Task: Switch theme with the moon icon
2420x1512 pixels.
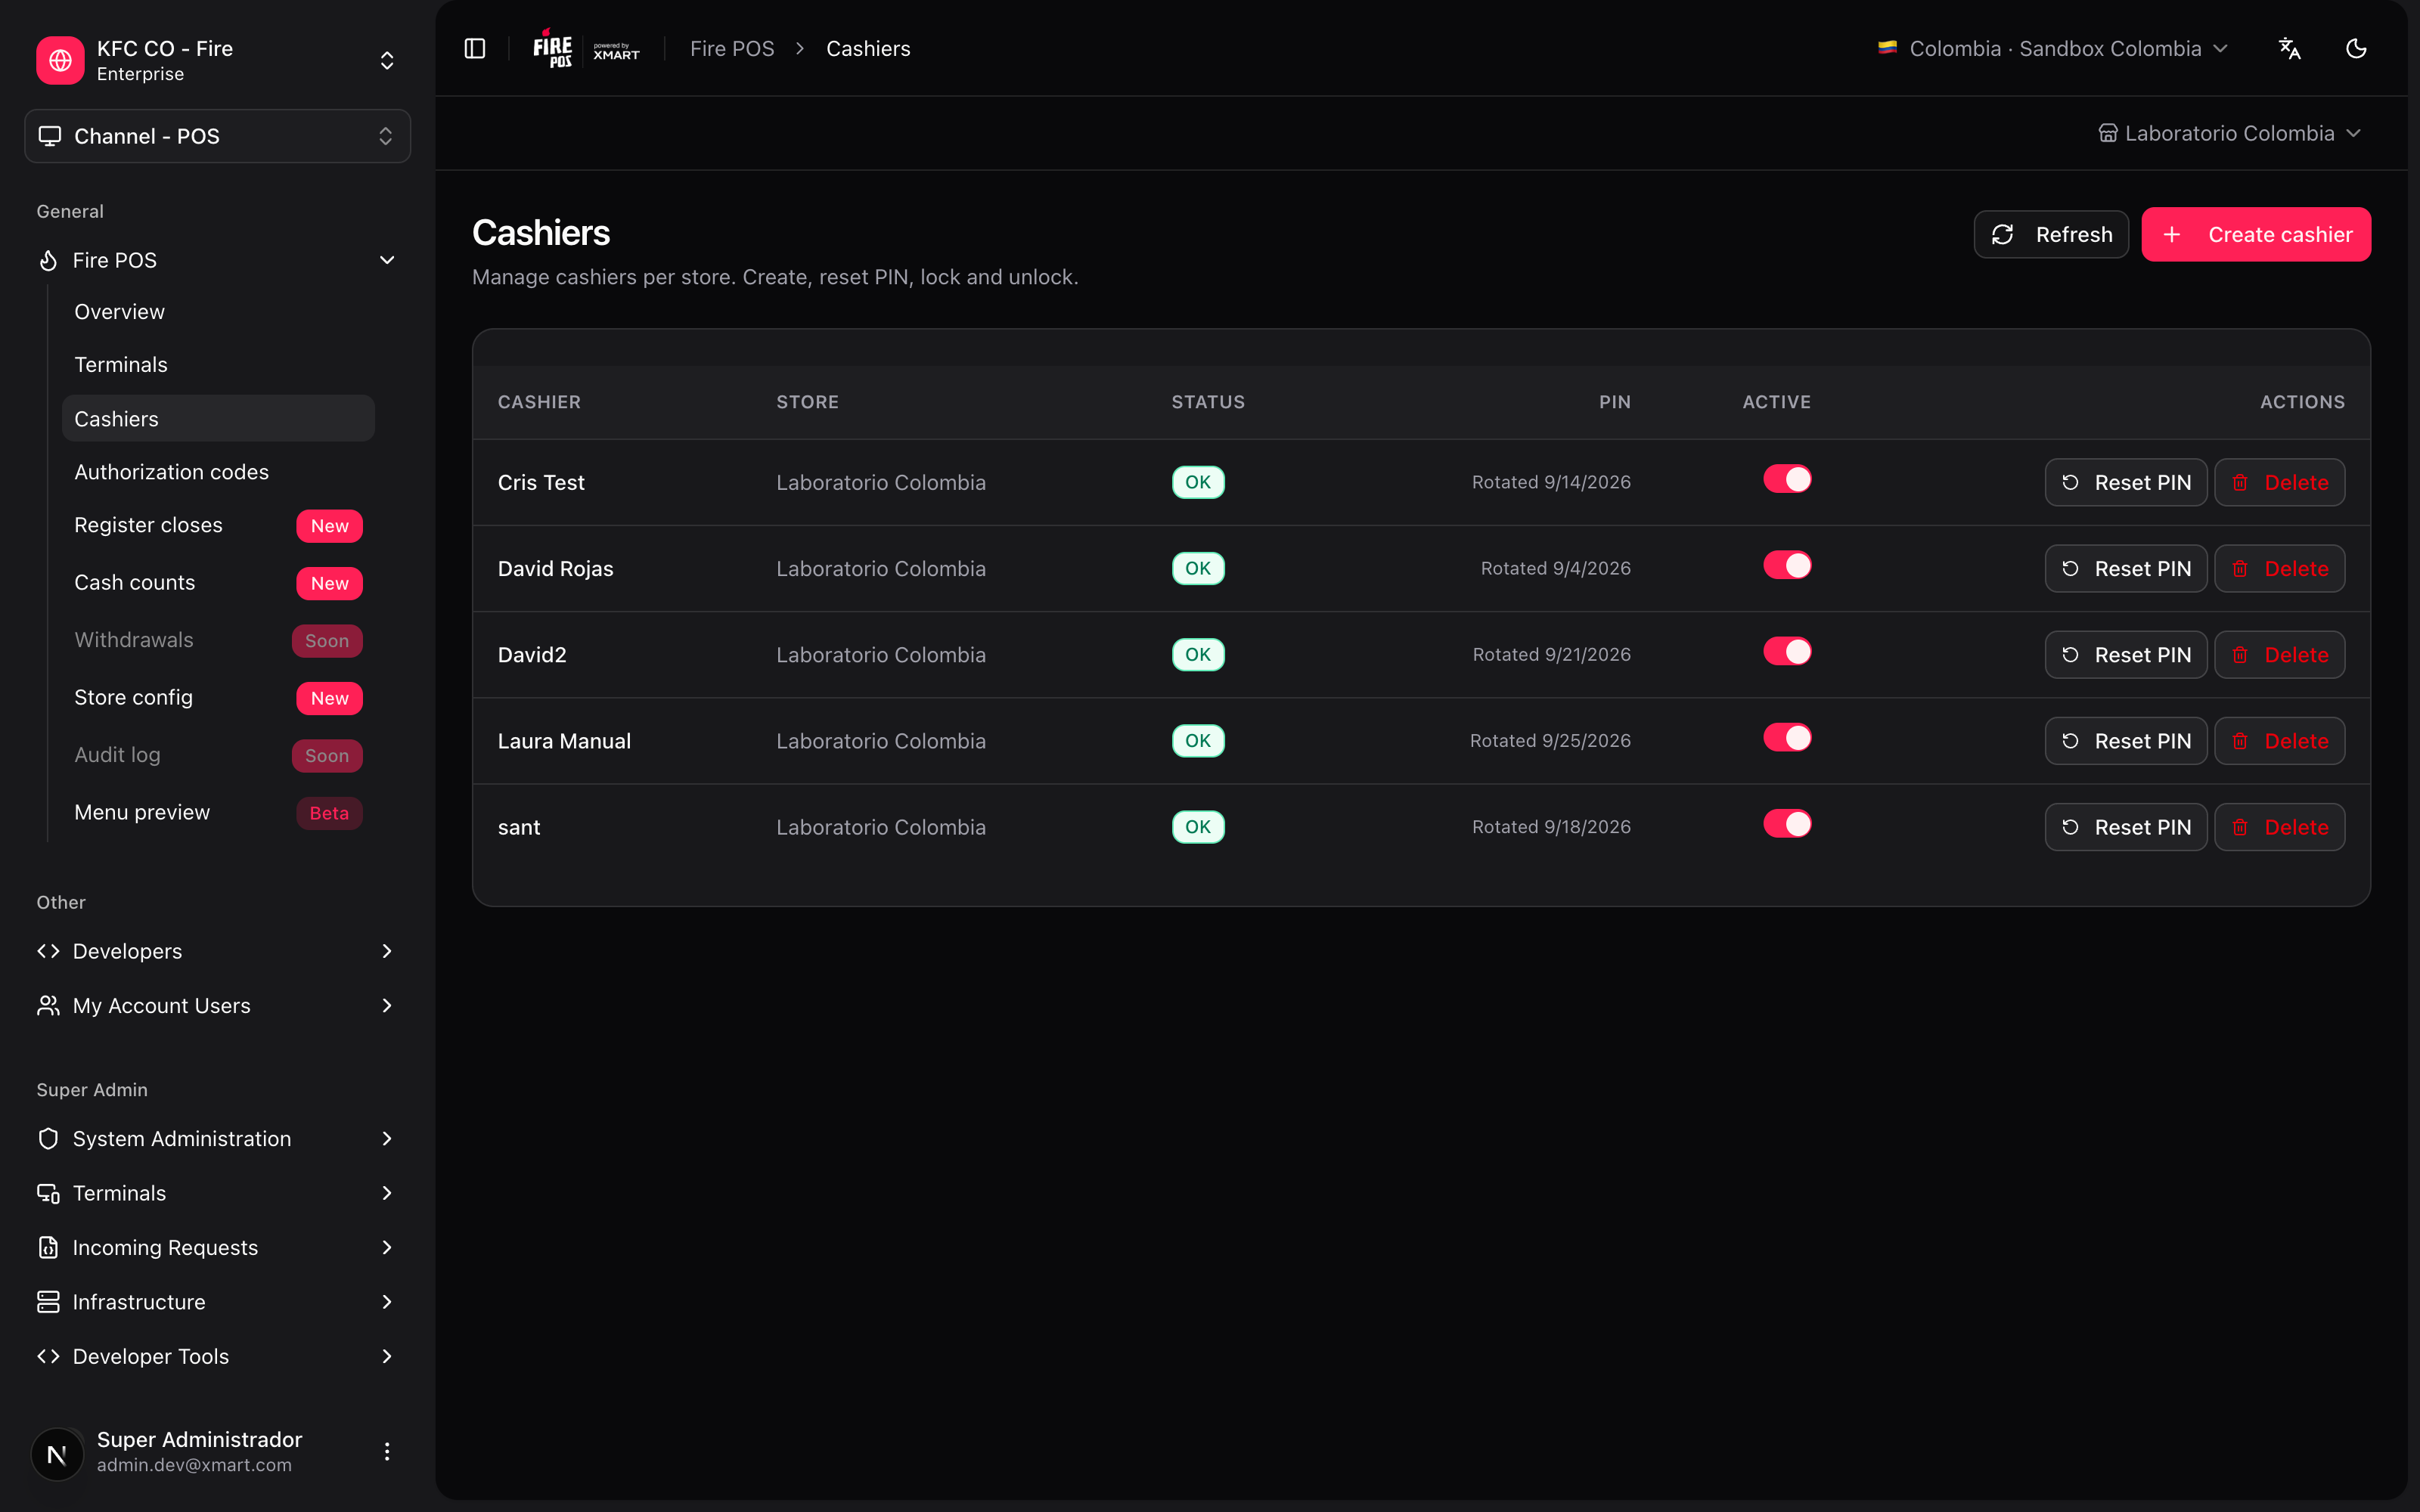Action: 2356,48
